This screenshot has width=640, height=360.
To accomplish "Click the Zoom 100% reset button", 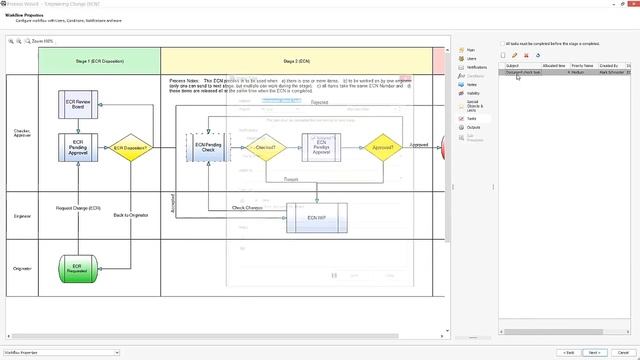I will click(39, 41).
